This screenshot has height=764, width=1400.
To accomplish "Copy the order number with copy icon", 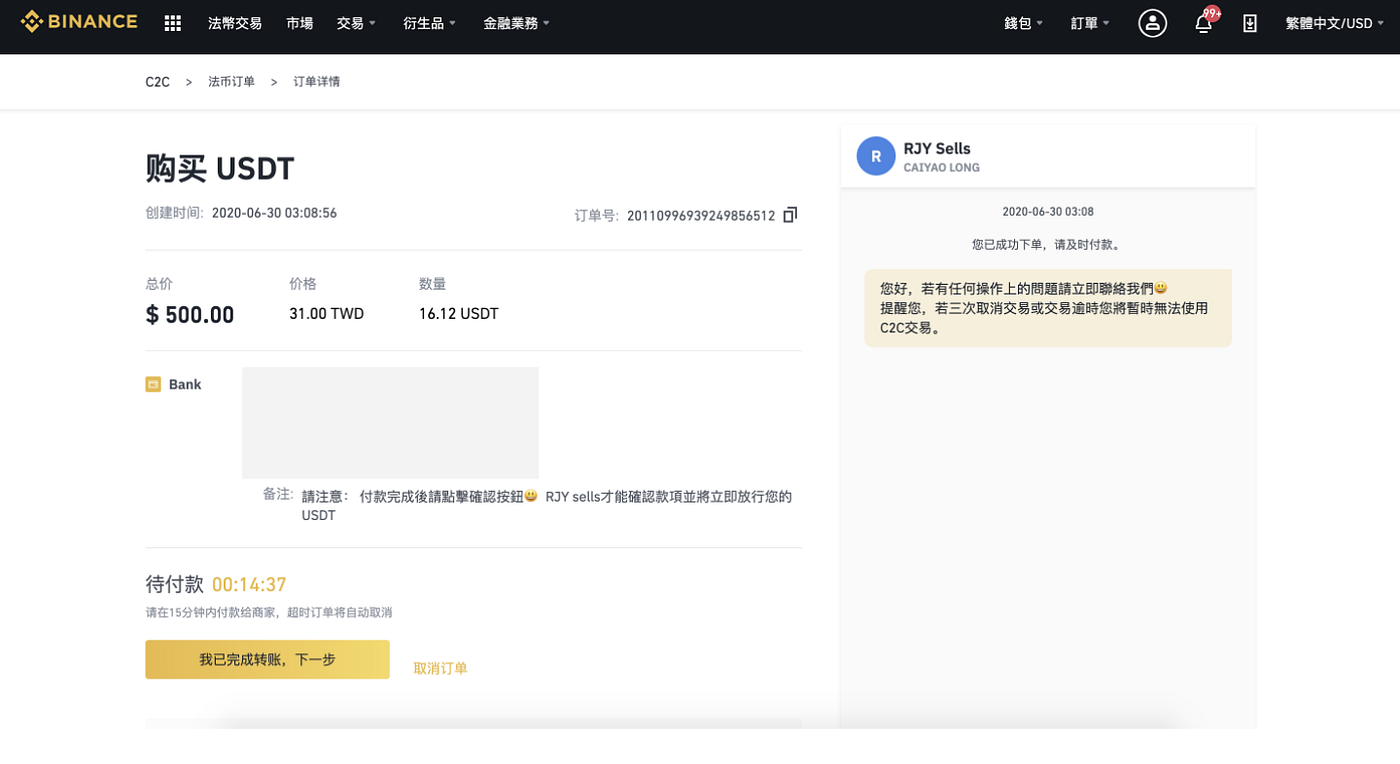I will click(x=790, y=215).
